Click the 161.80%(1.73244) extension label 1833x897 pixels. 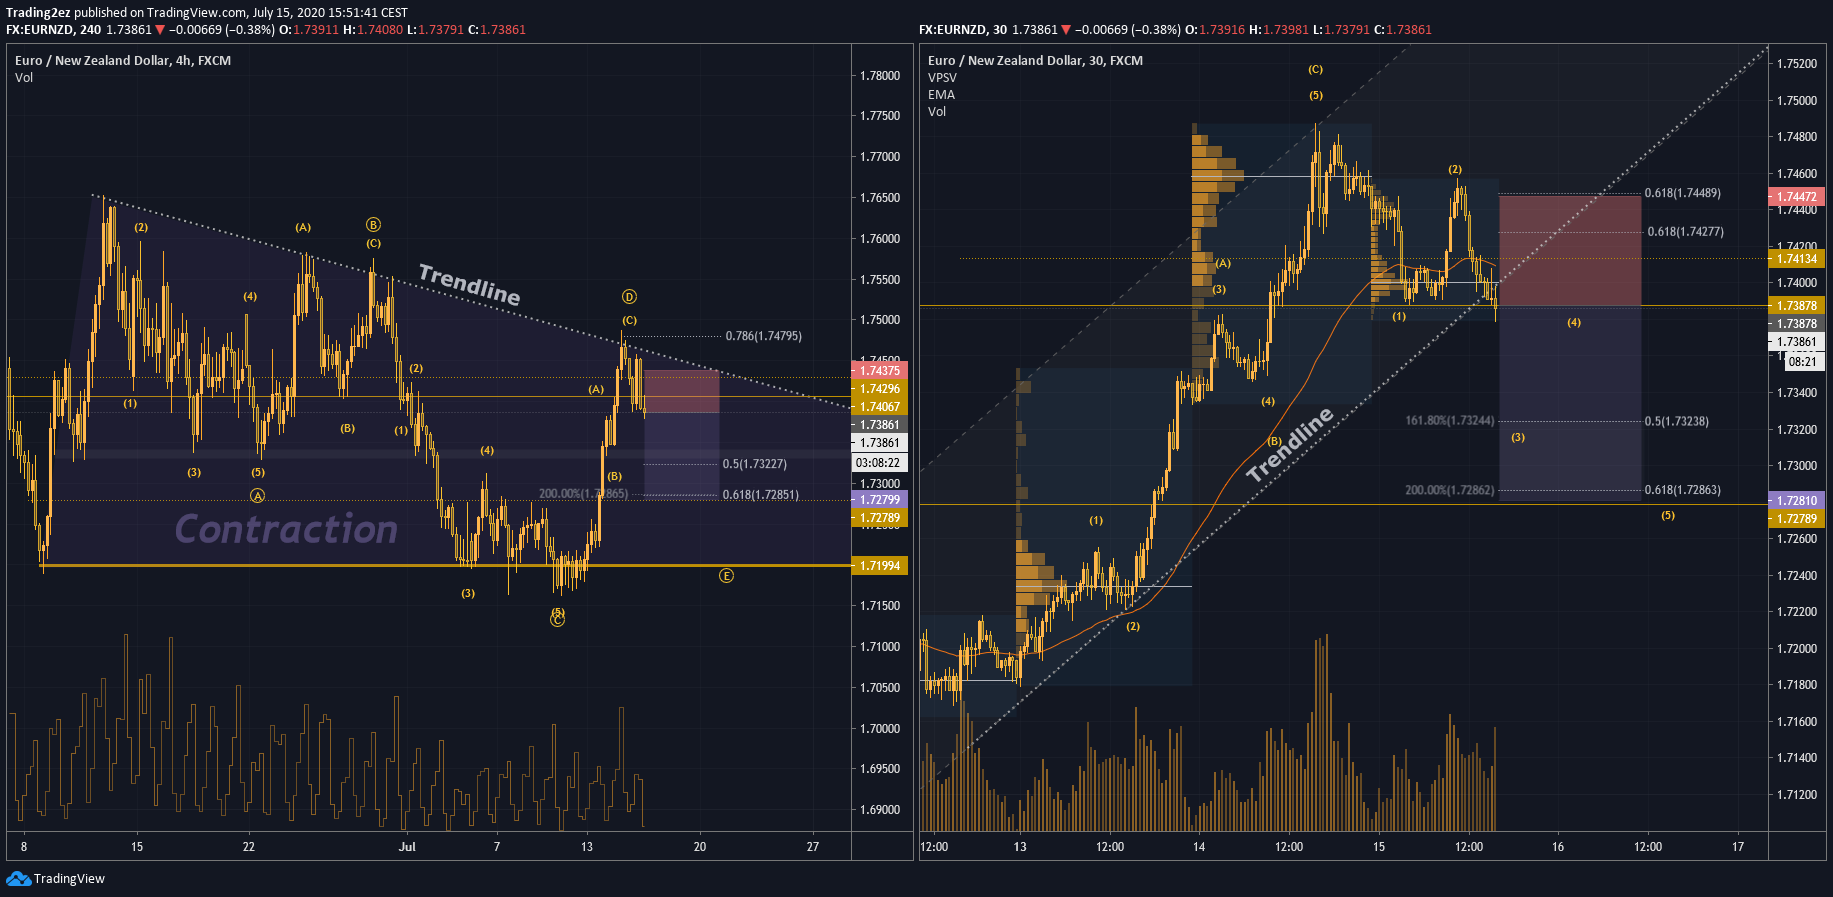point(1449,421)
